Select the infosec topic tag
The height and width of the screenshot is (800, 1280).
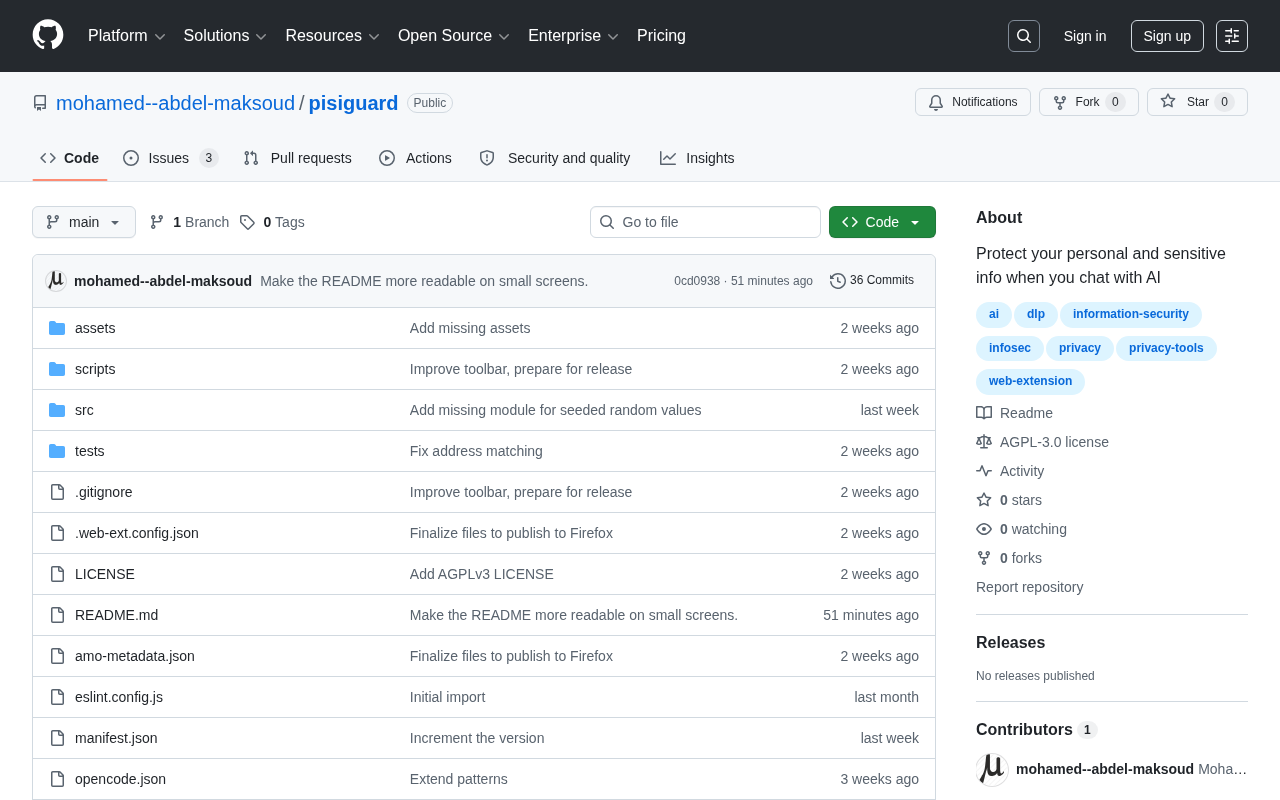click(x=1010, y=348)
